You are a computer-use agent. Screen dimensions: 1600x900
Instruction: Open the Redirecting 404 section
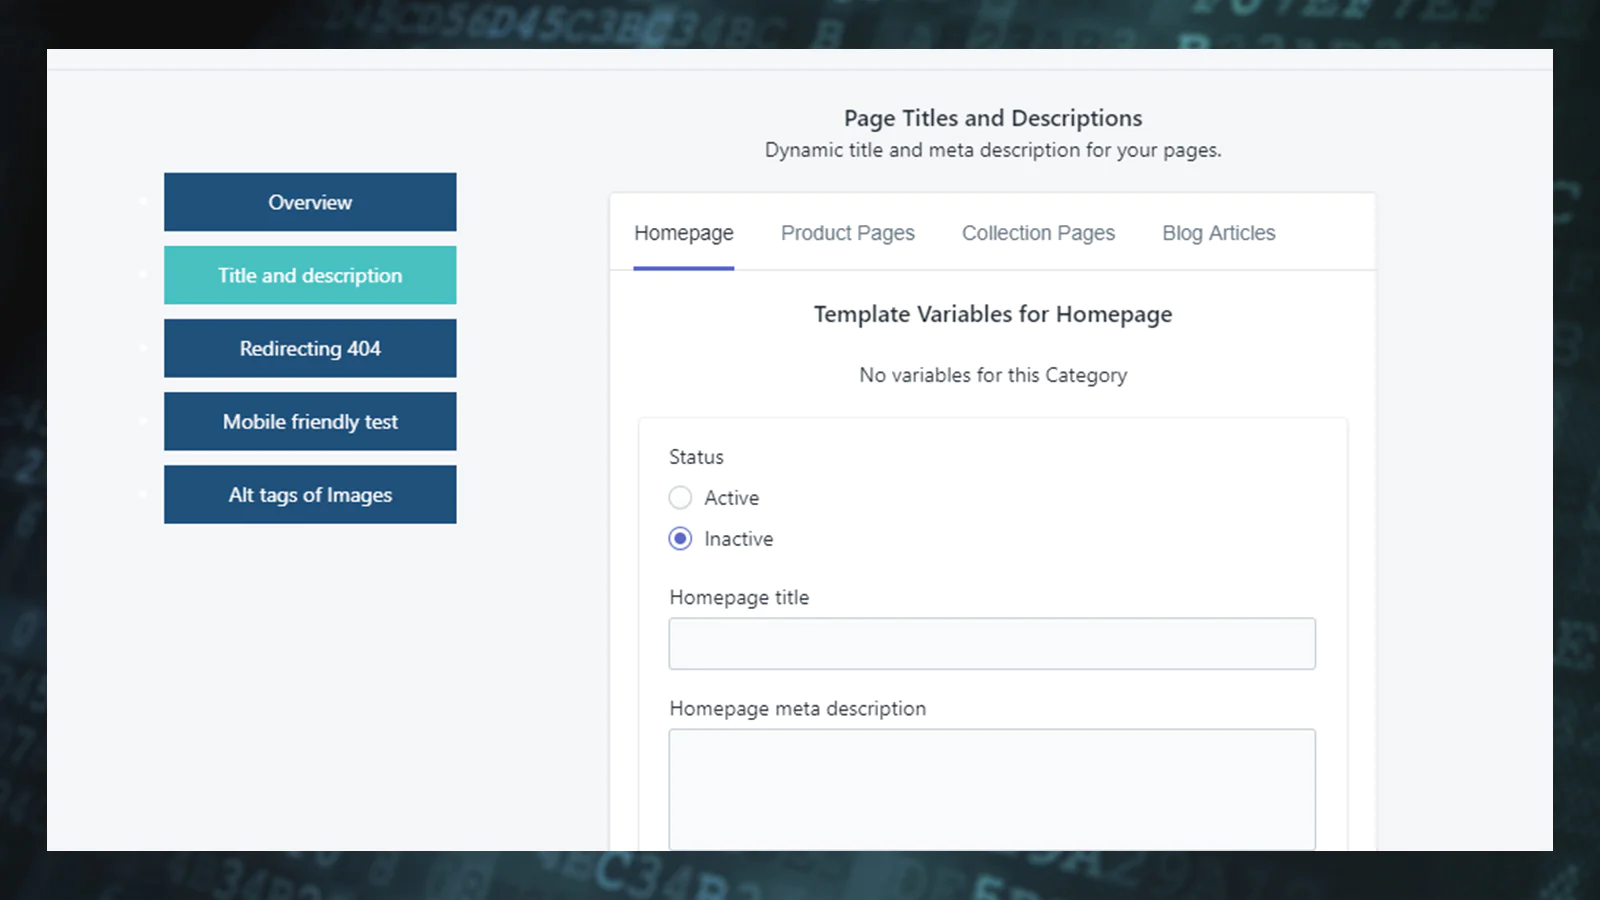tap(310, 348)
